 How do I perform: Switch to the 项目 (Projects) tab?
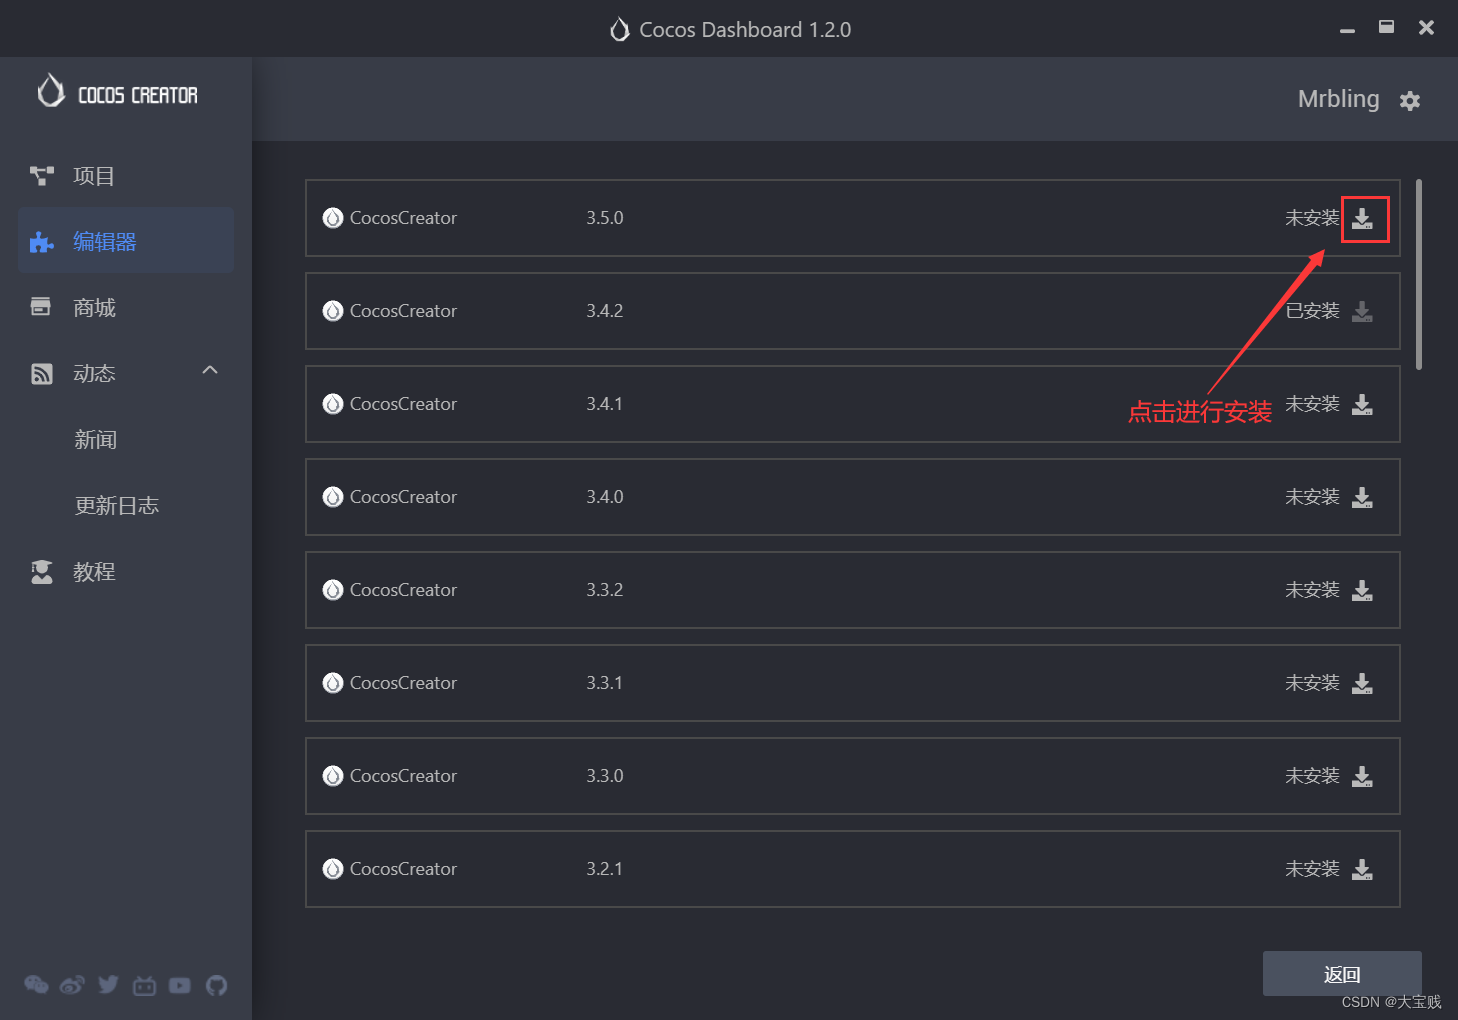(x=94, y=176)
